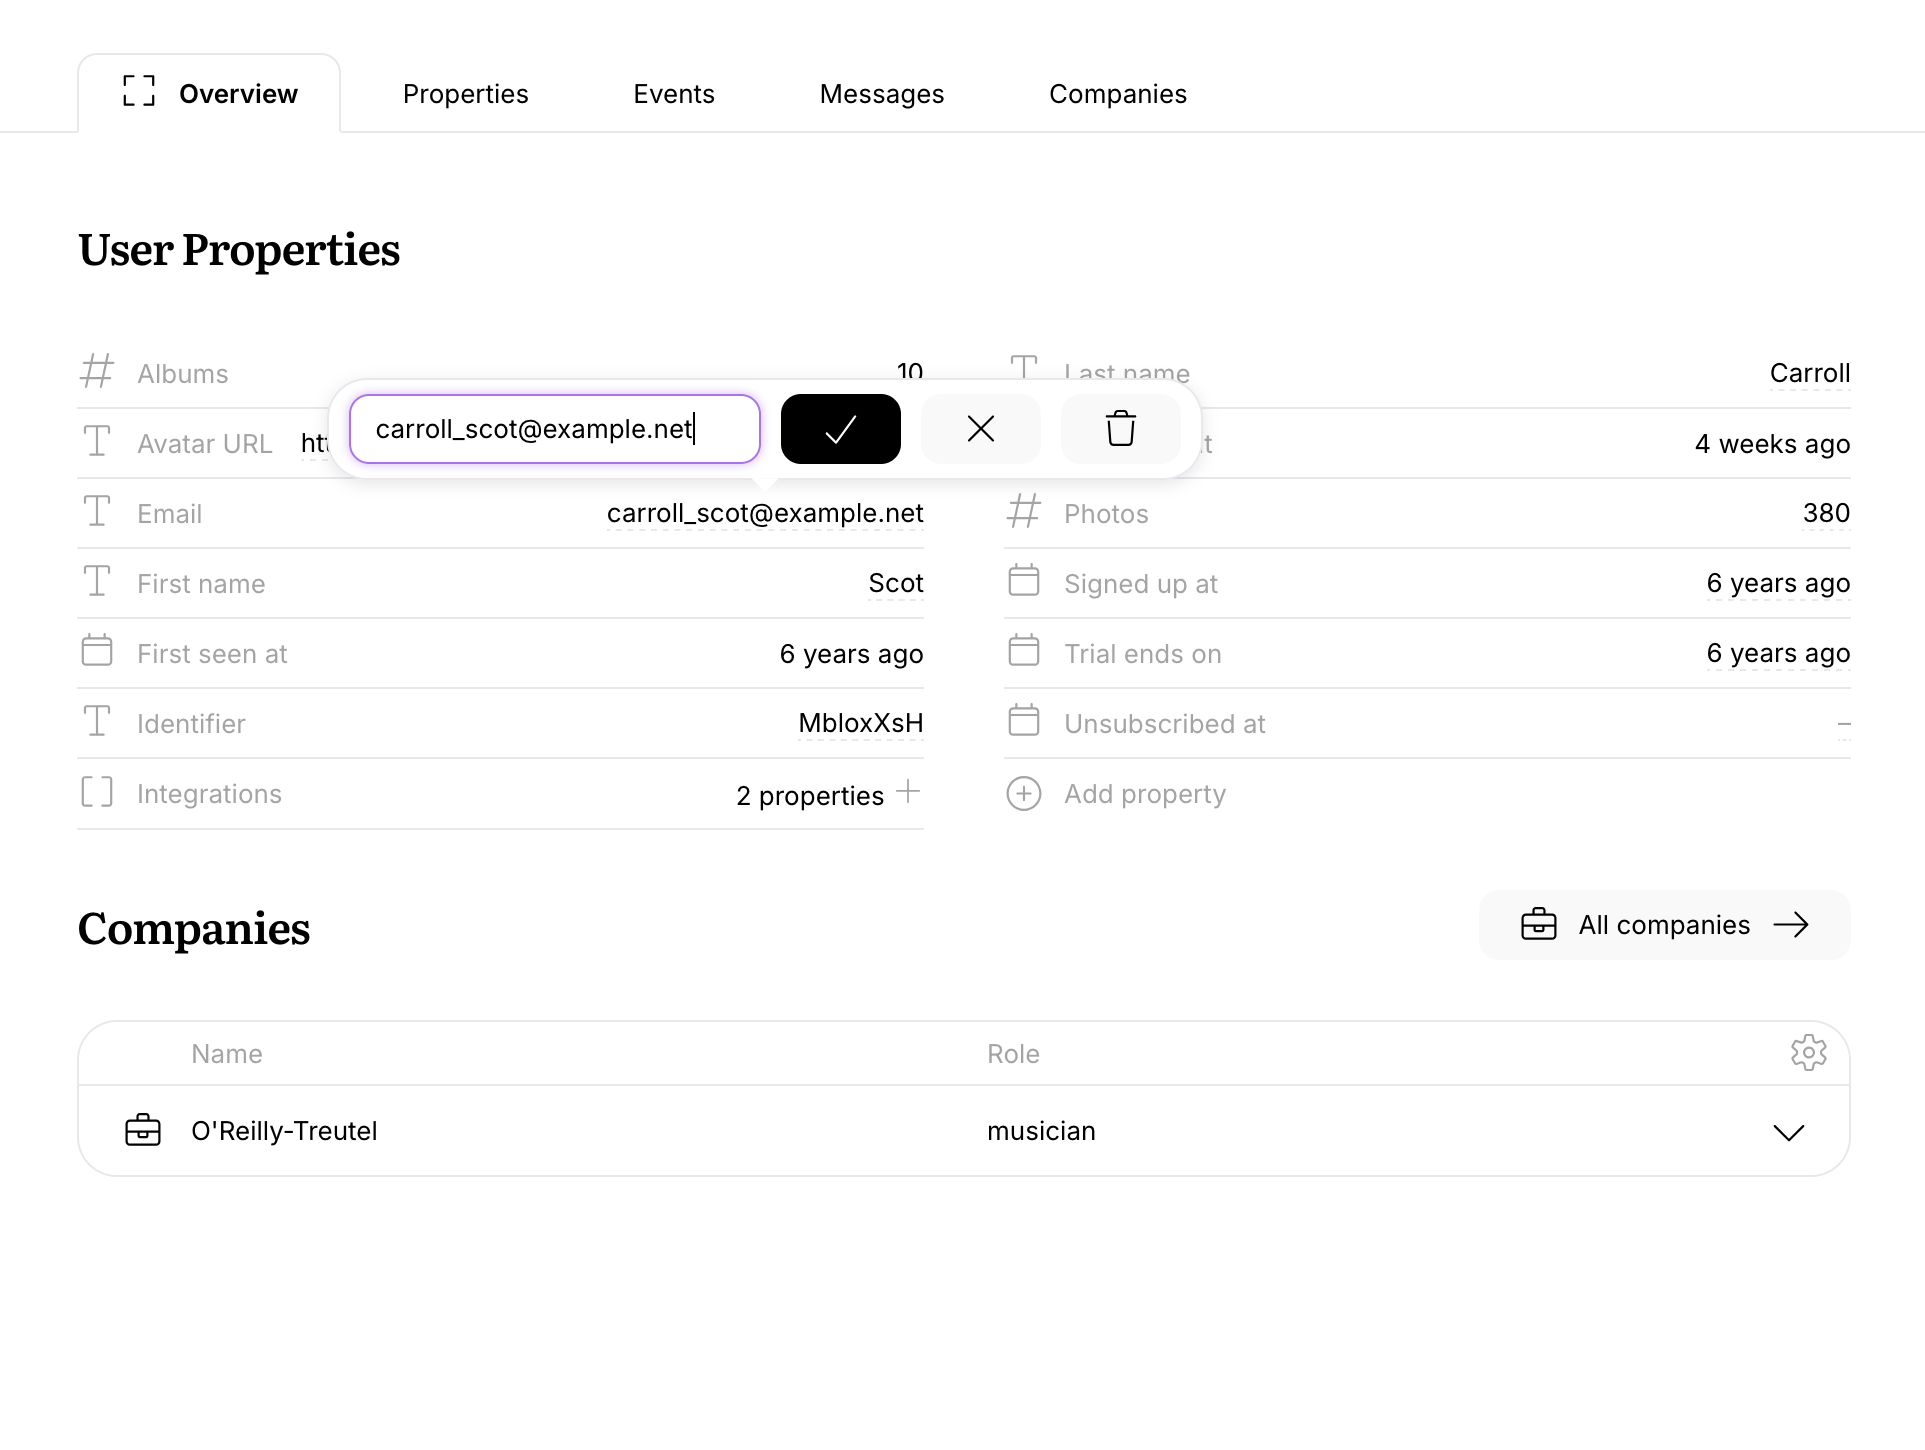Cancel email edit with X button
The height and width of the screenshot is (1450, 1925).
click(x=980, y=429)
